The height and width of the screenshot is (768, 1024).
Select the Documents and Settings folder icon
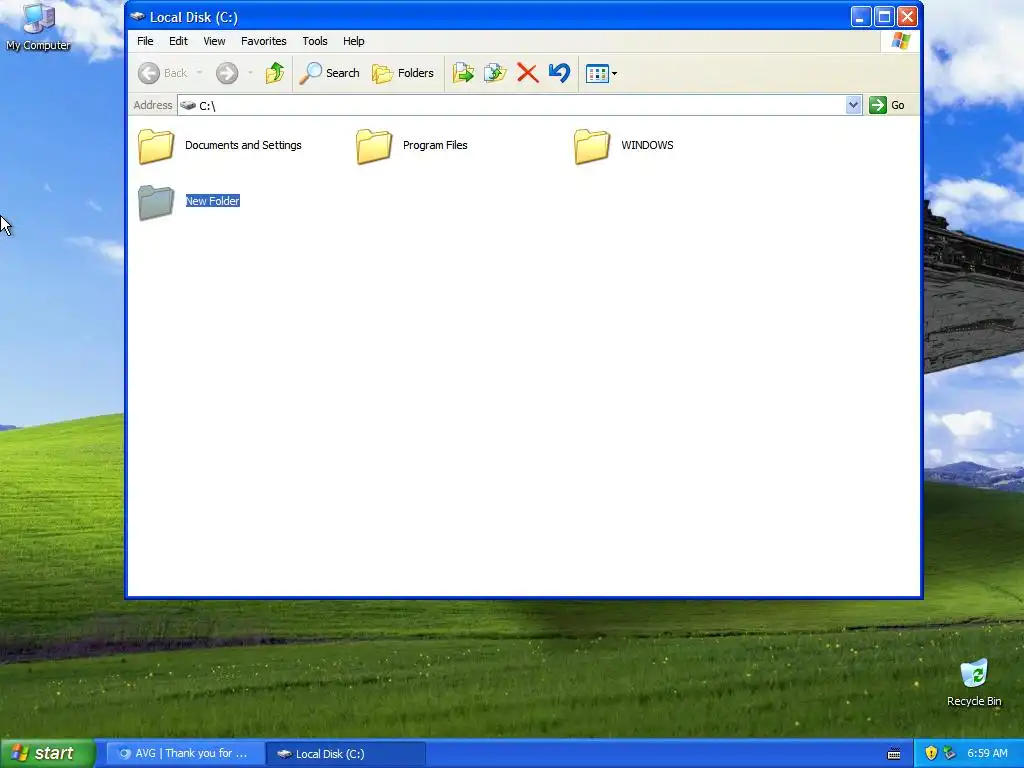pyautogui.click(x=156, y=146)
